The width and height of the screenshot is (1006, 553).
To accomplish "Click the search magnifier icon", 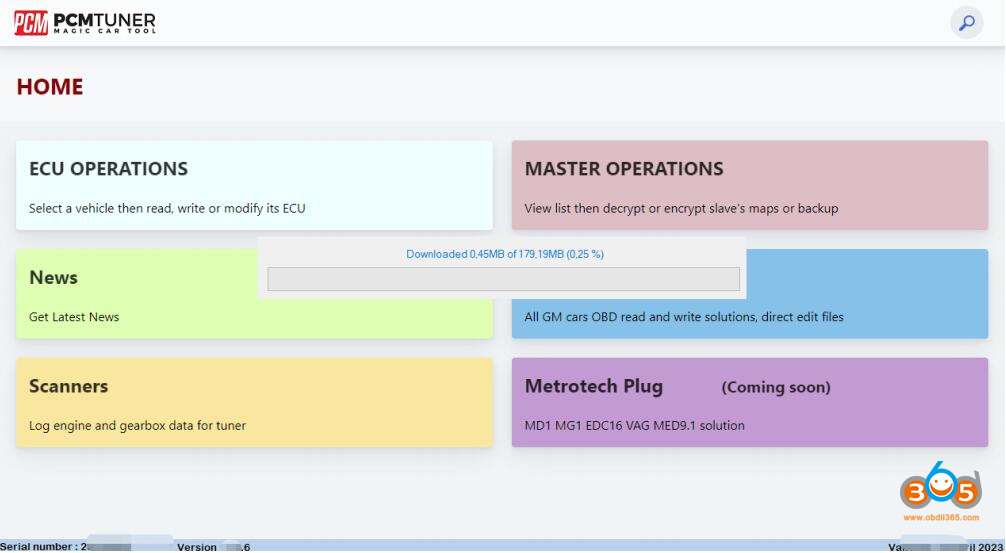I will (x=966, y=22).
